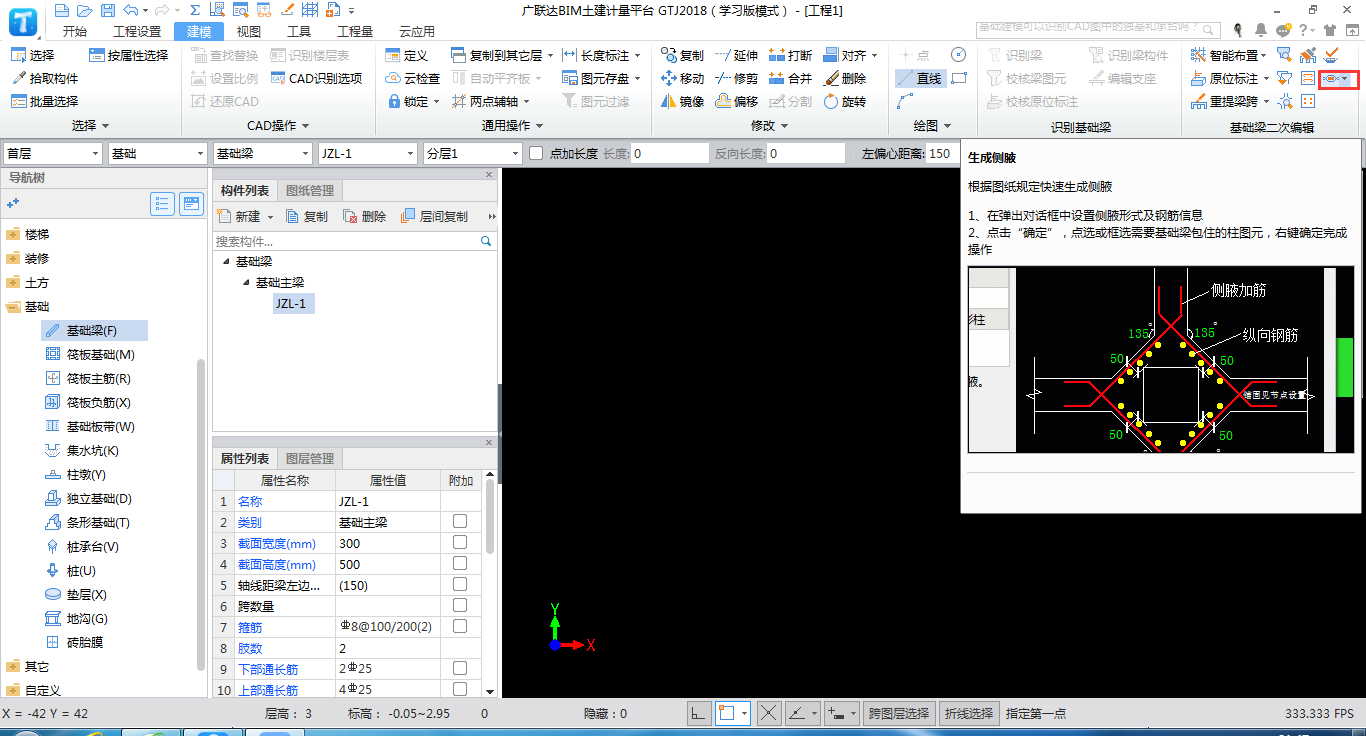
Task: Open the 基础 category dropdown
Action: (x=158, y=153)
